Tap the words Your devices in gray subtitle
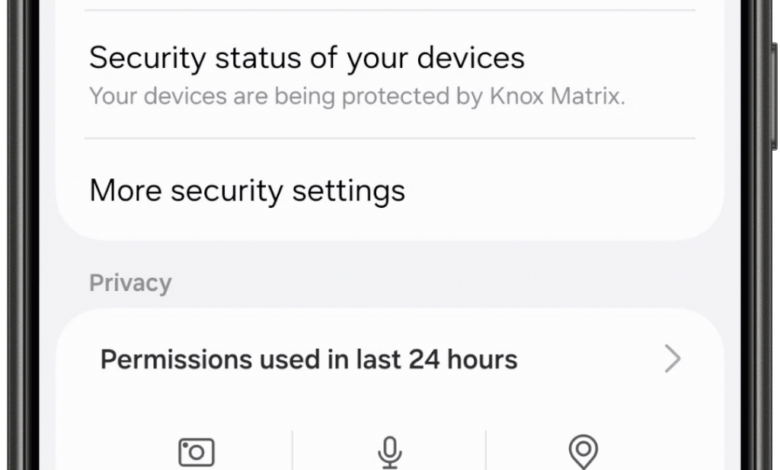 click(x=158, y=96)
